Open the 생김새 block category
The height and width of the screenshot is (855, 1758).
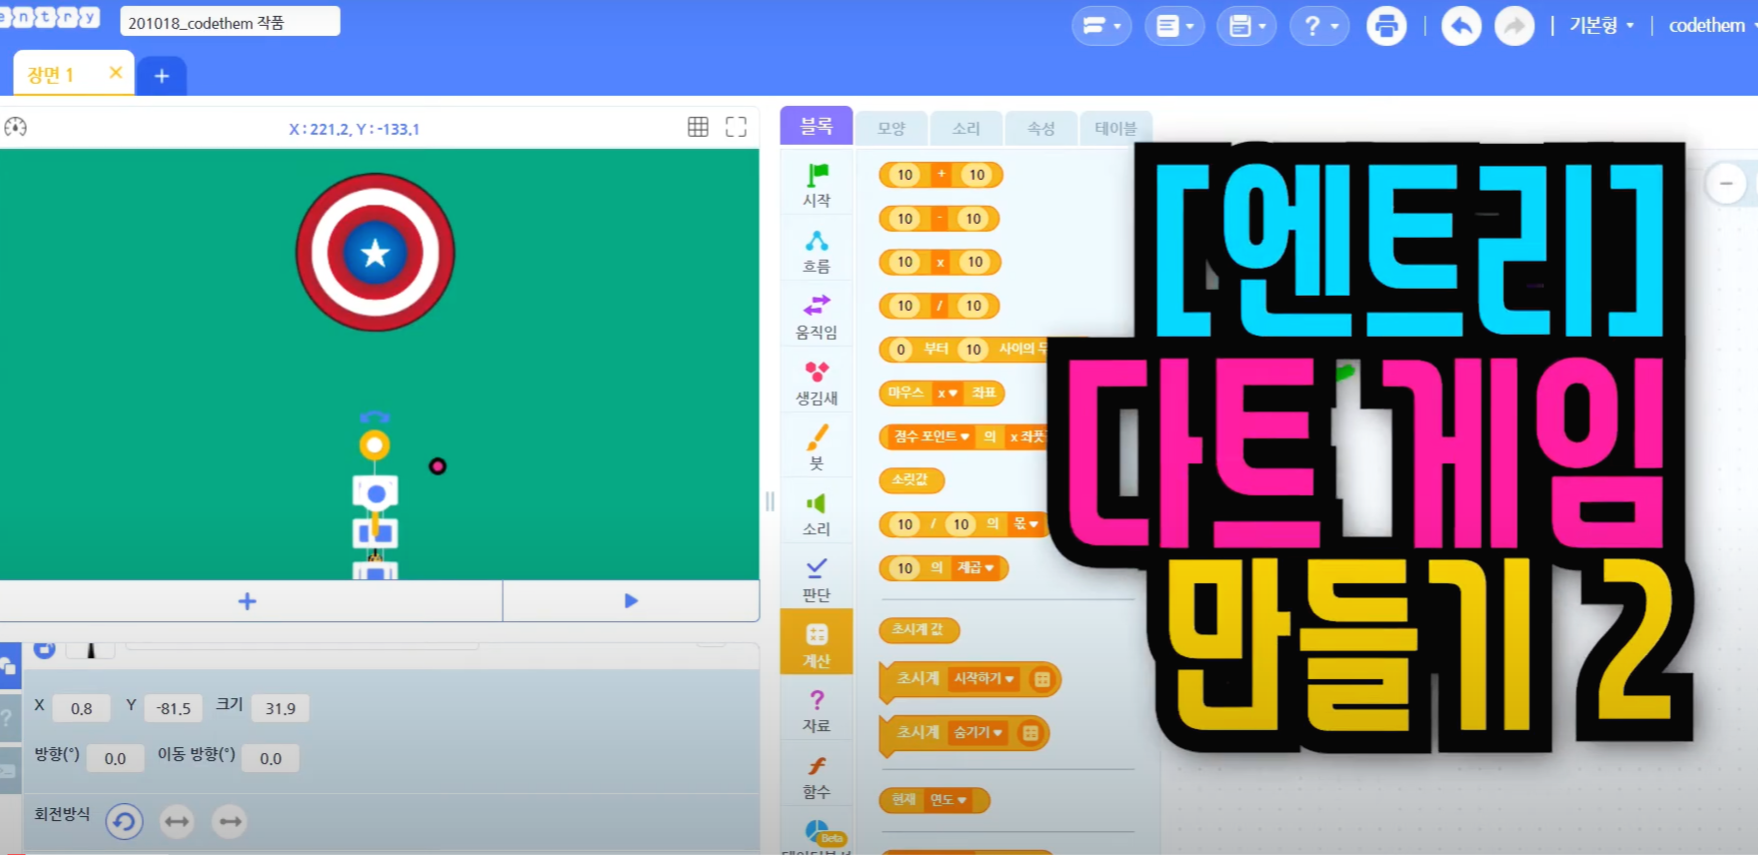pyautogui.click(x=816, y=383)
